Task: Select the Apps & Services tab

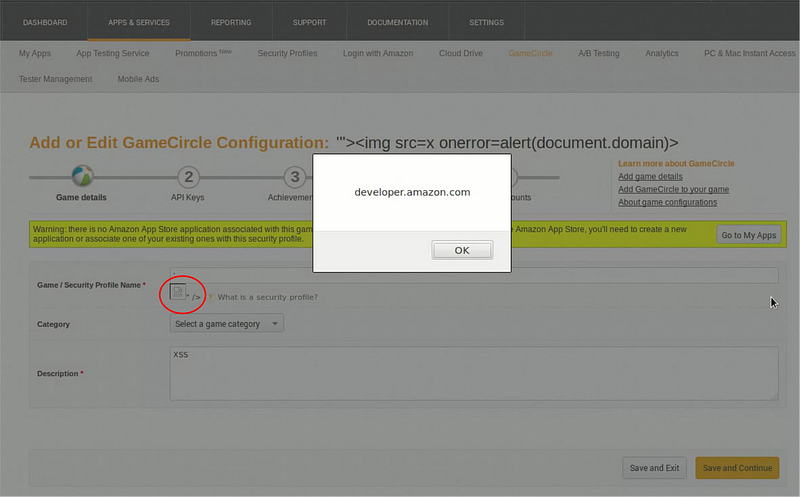Action: tap(139, 22)
